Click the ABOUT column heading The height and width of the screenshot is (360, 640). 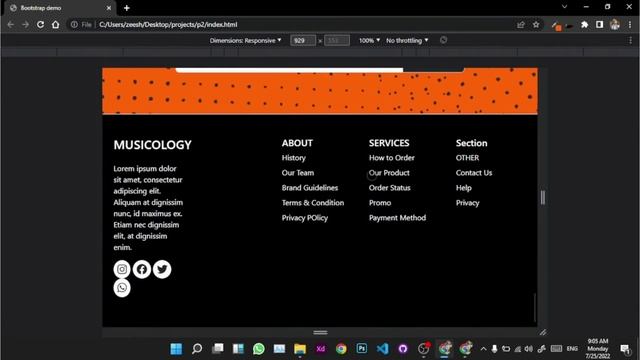pyautogui.click(x=297, y=143)
